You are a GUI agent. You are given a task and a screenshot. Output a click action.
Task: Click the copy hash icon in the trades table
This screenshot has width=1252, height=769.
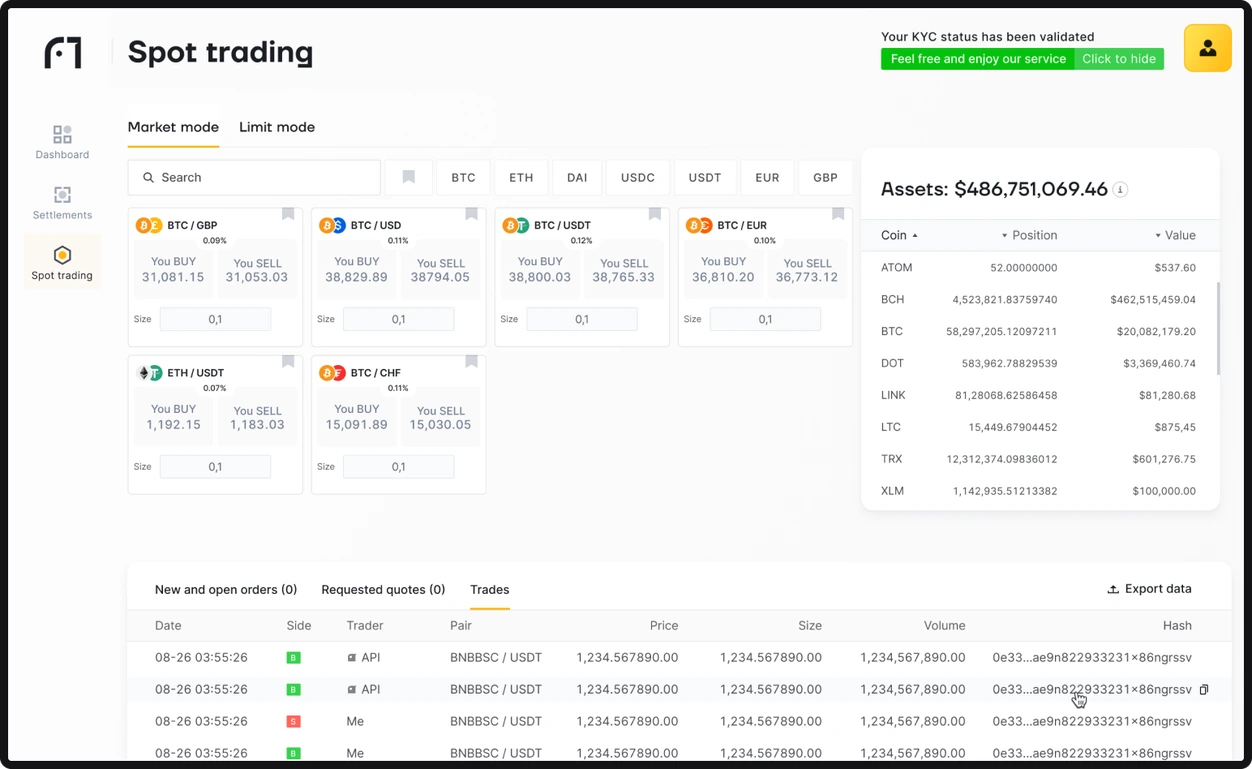point(1204,689)
